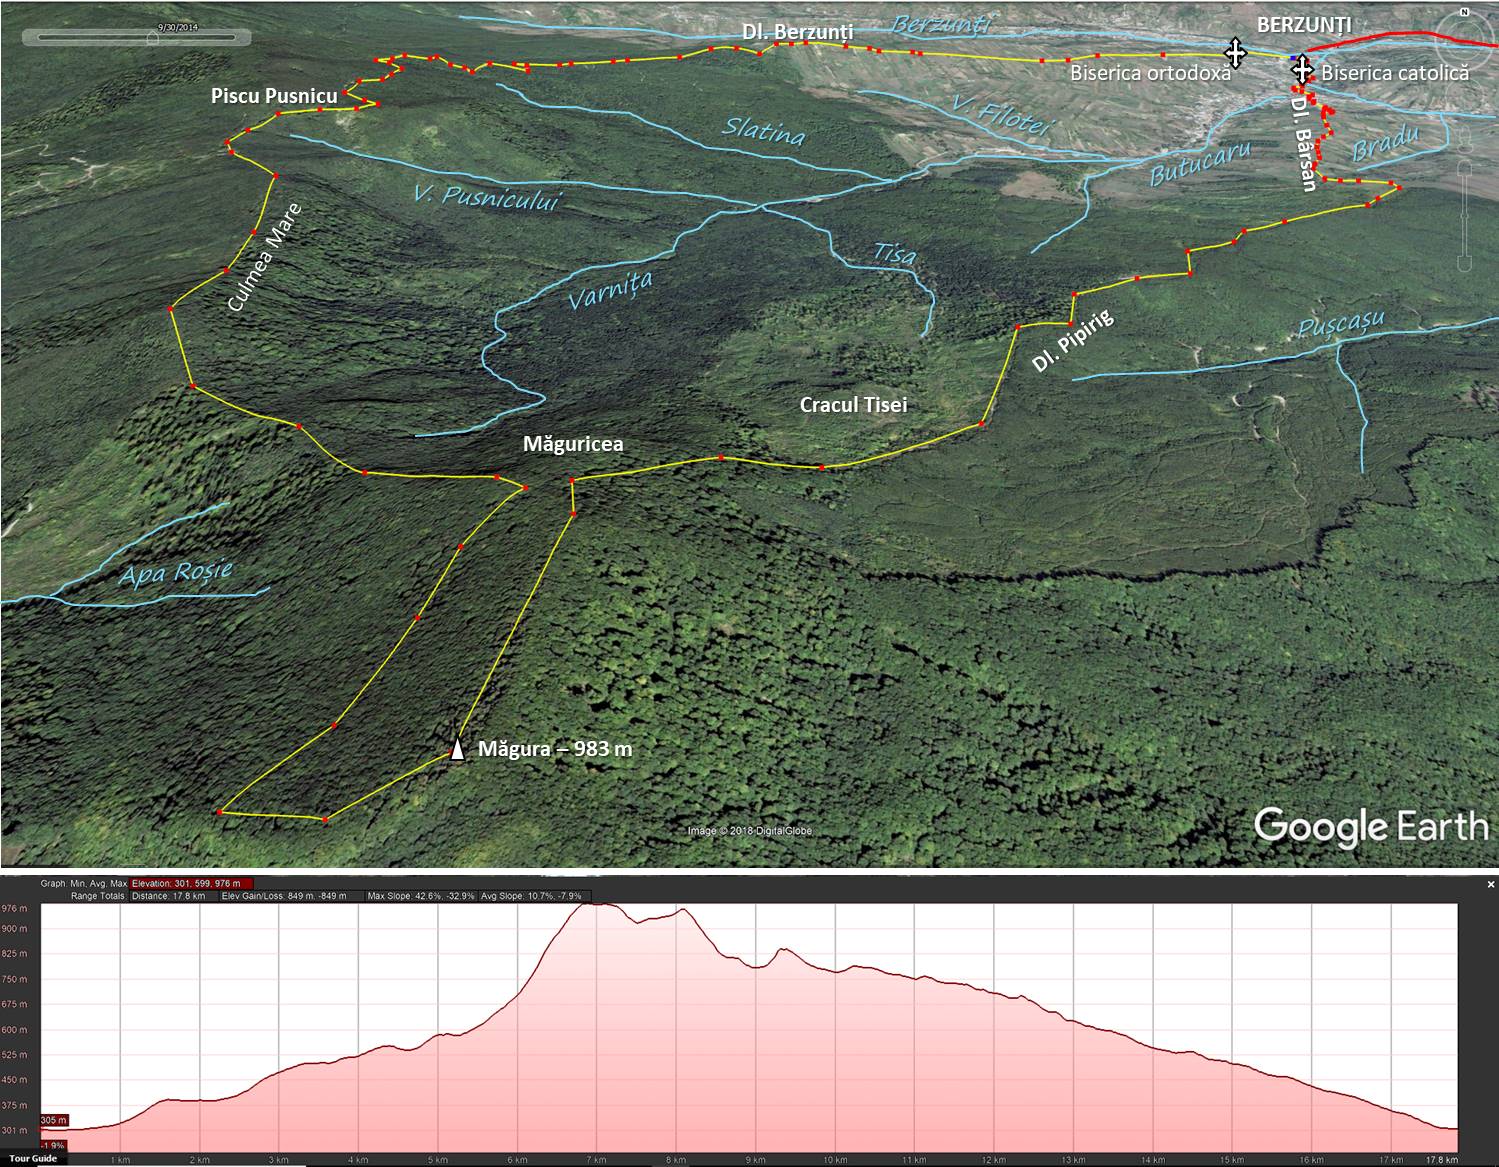Click the Image DigitalGlobe copyright text

click(749, 831)
